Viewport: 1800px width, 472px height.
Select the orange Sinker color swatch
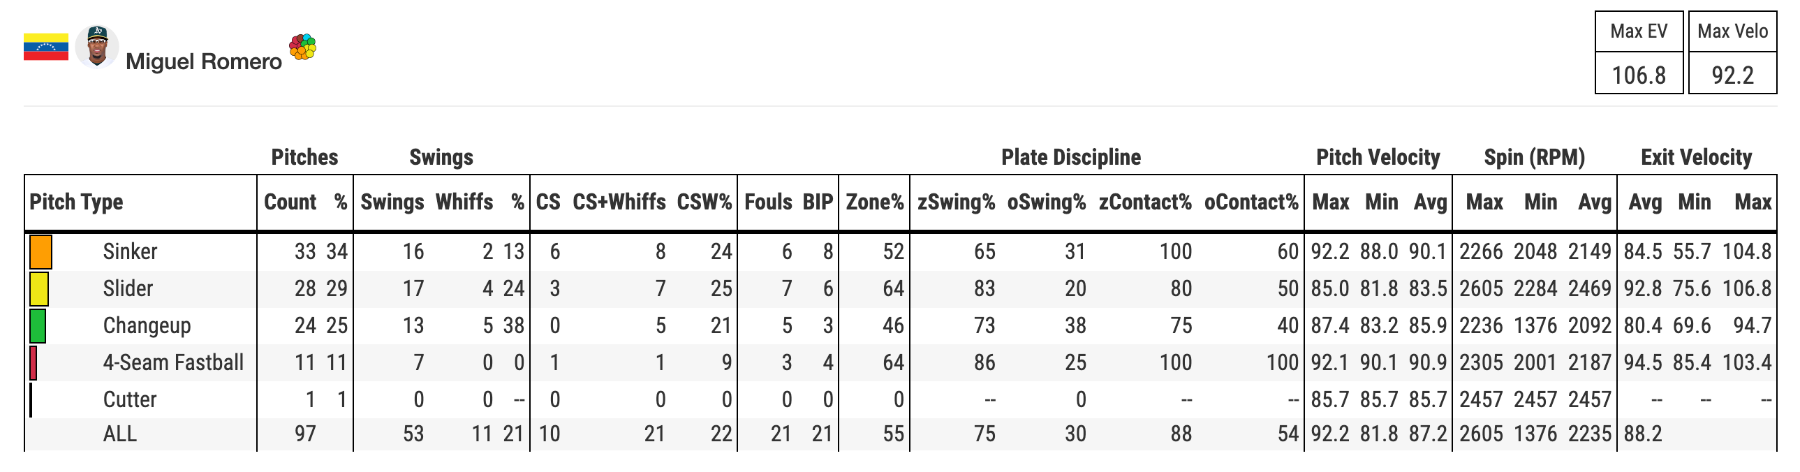tap(40, 251)
